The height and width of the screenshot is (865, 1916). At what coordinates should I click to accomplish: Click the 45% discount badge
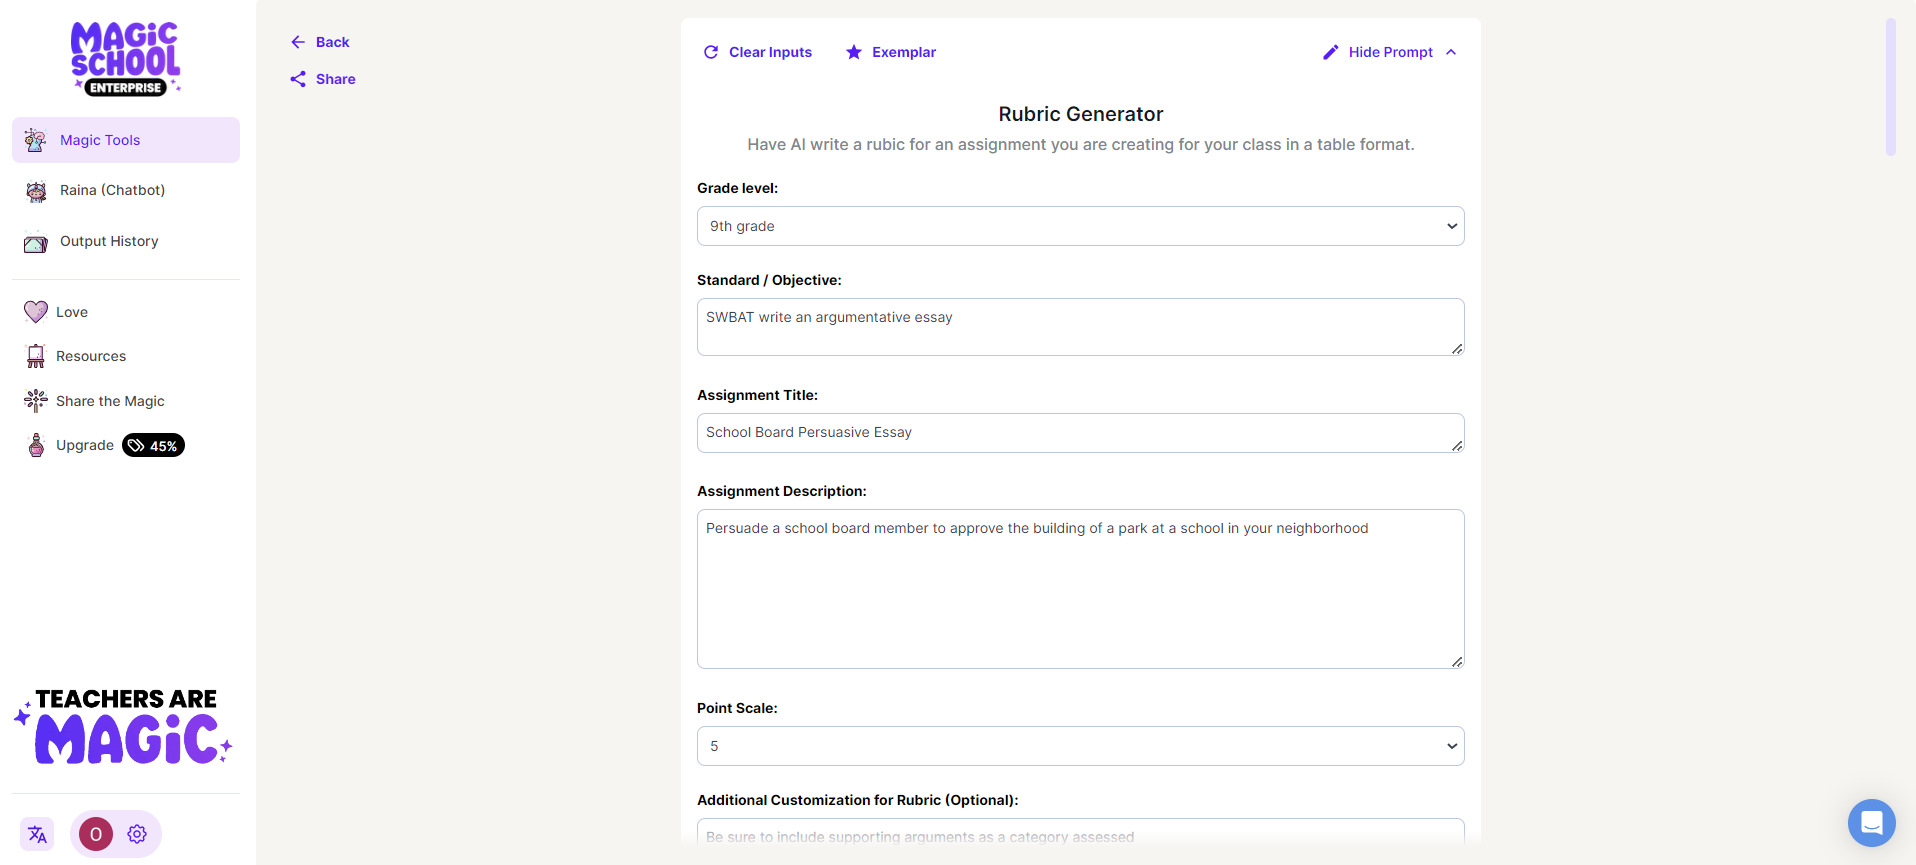point(153,446)
